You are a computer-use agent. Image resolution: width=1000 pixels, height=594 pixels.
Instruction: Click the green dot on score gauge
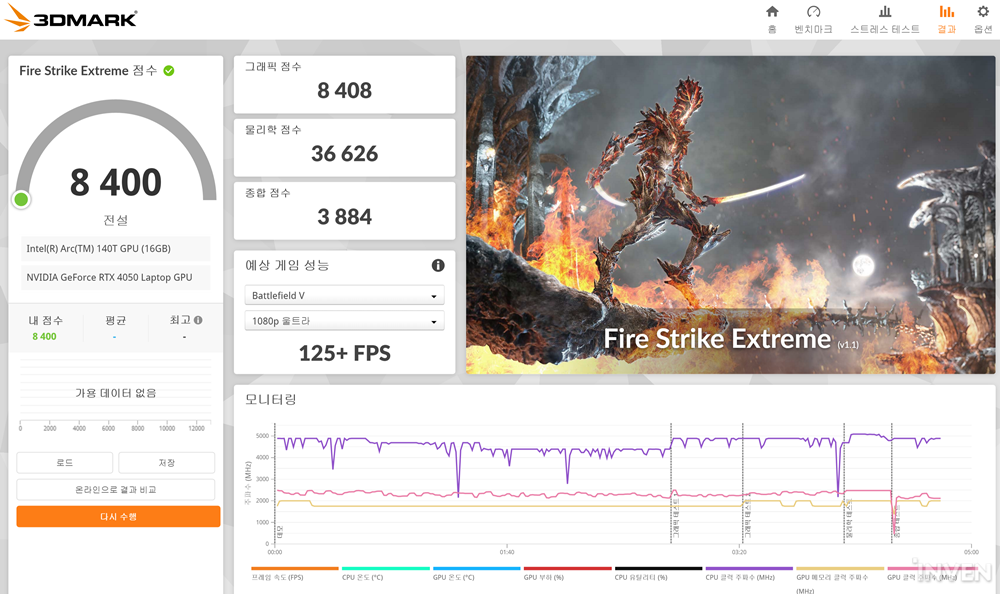pos(21,200)
